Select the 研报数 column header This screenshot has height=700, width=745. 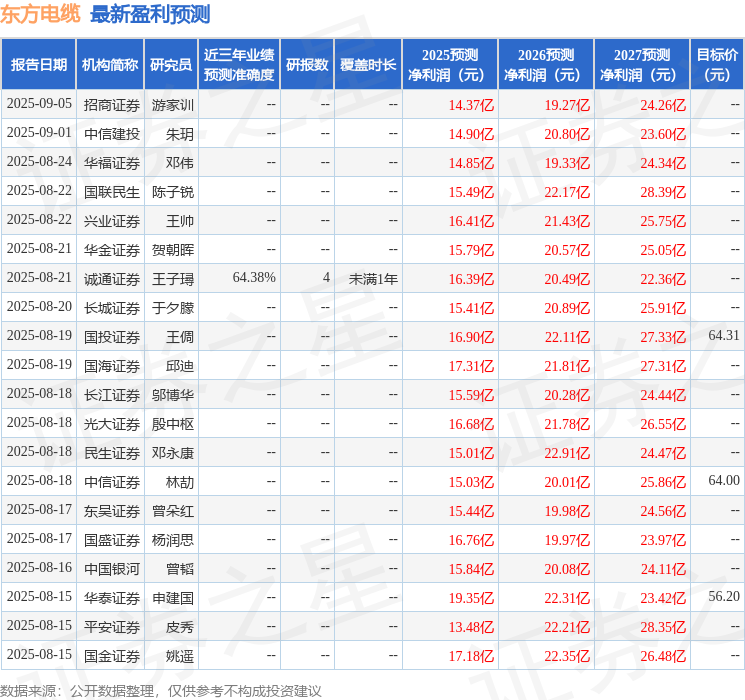[307, 65]
